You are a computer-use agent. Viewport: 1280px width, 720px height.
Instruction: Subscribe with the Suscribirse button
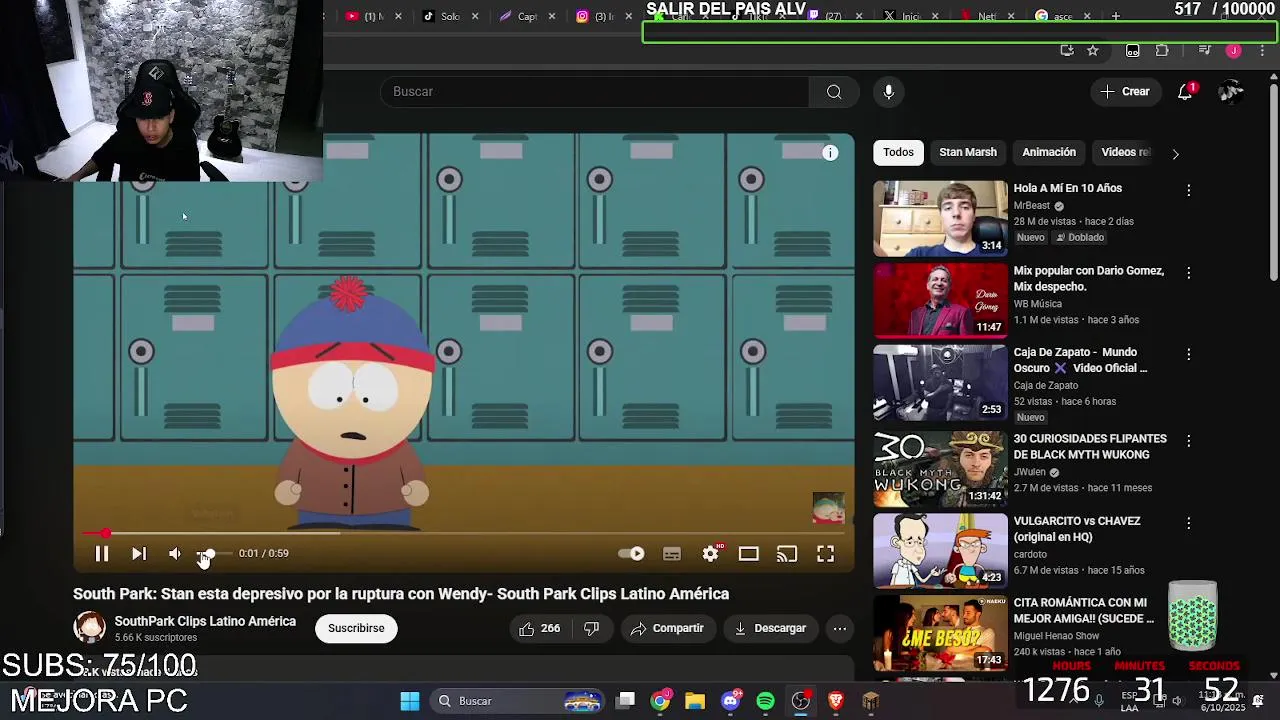pos(356,628)
